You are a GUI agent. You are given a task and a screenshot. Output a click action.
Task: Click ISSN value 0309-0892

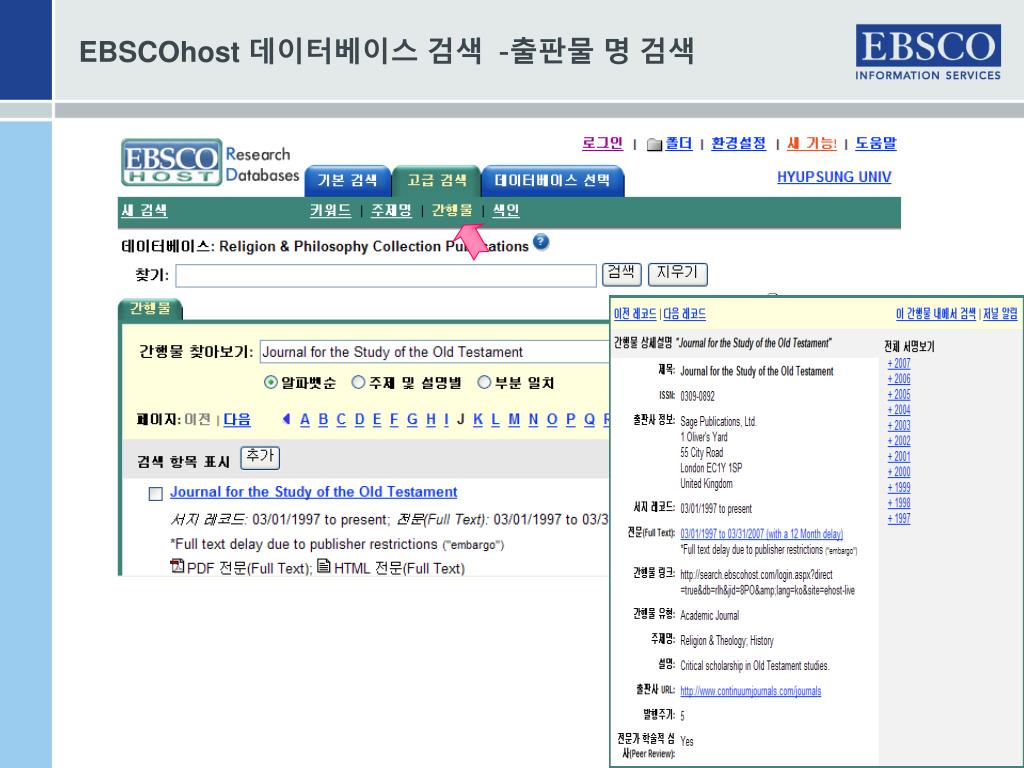(697, 396)
